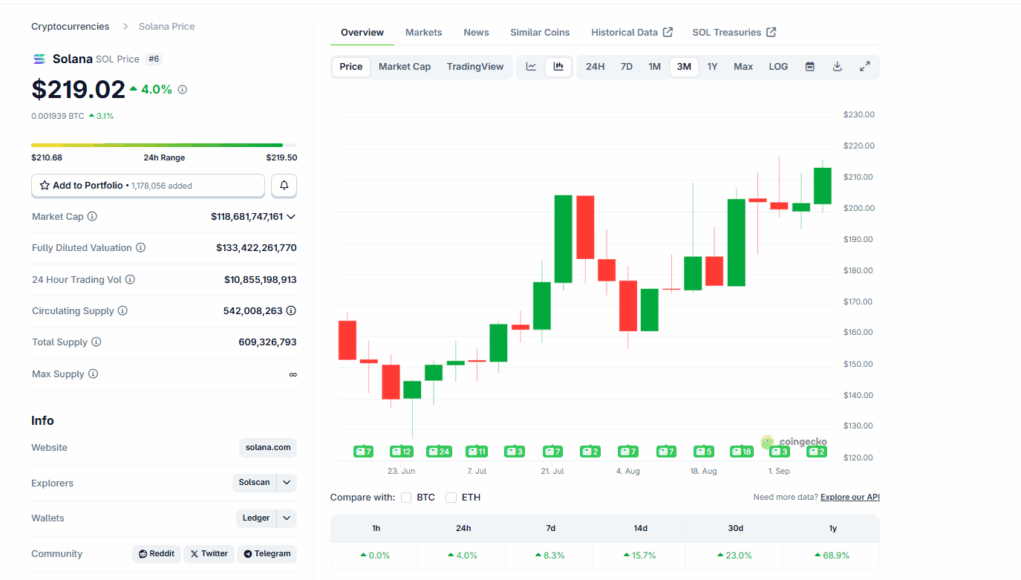Viewport: 1021px width, 580px height.
Task: Select the candlestick chart icon
Action: click(559, 67)
